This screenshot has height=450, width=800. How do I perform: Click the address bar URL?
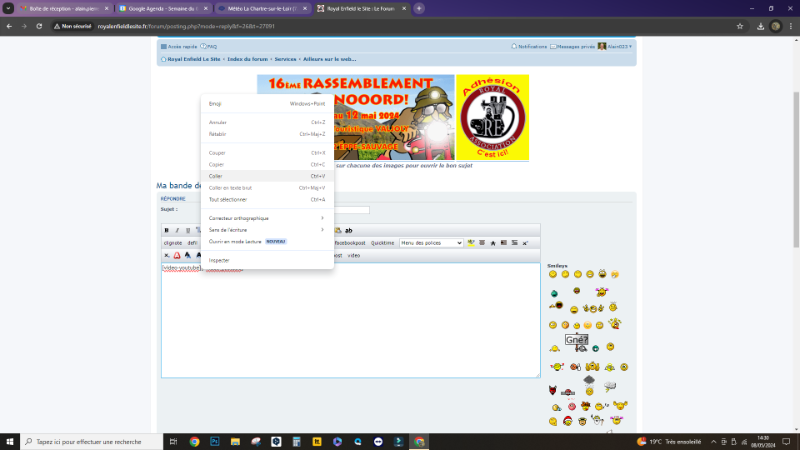[x=186, y=26]
